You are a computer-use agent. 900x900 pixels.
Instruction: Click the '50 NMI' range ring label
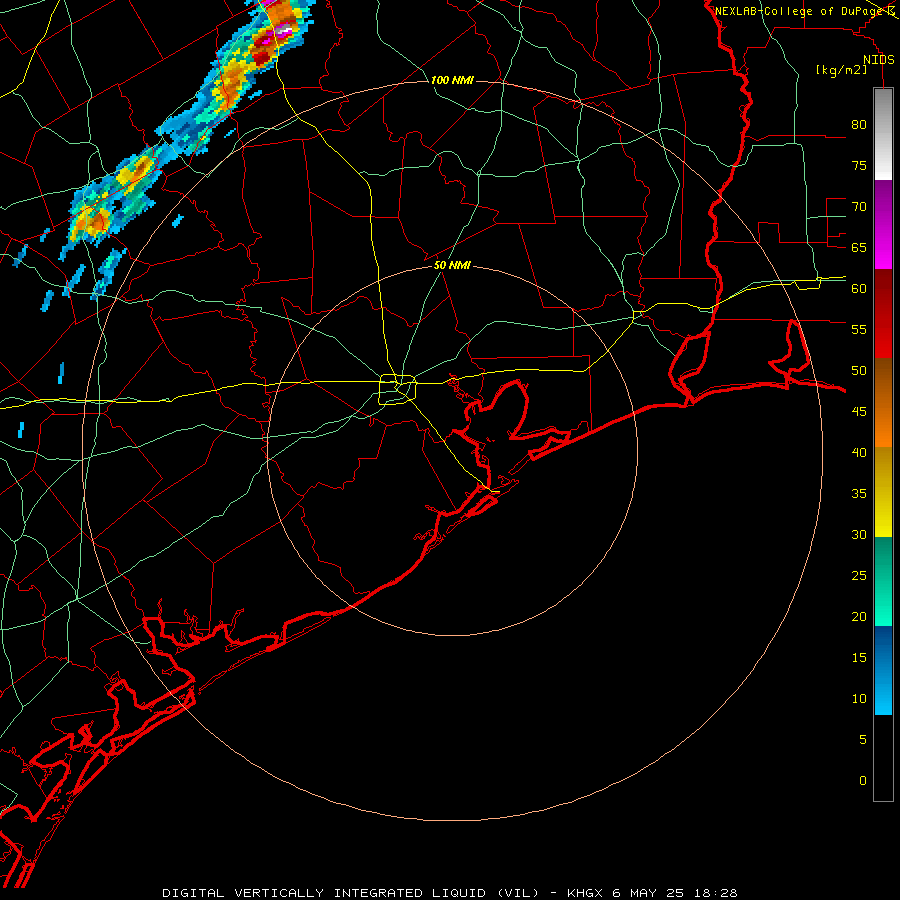(452, 265)
